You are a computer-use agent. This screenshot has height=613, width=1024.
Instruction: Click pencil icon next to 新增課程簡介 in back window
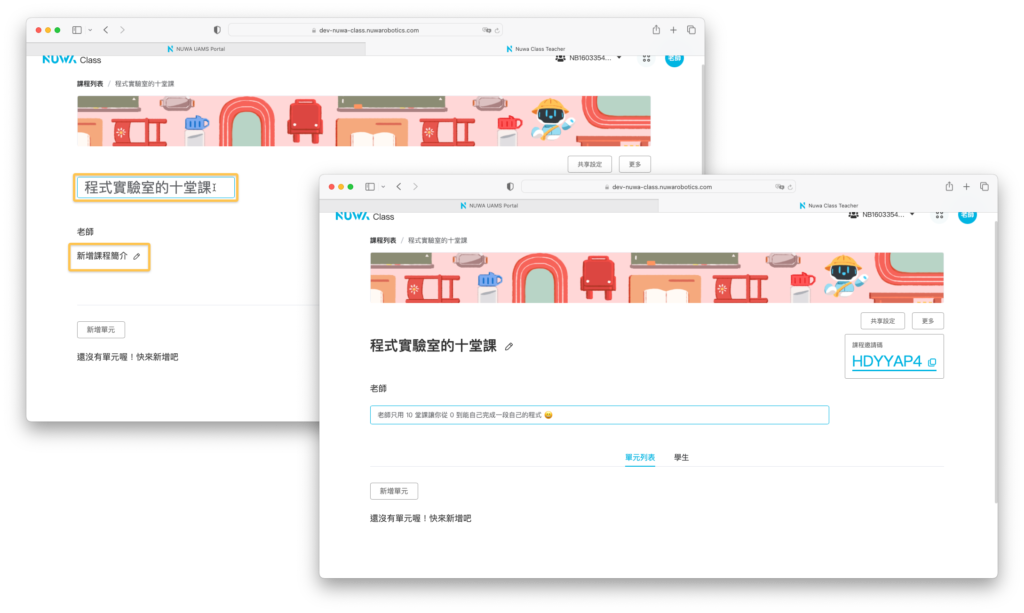[x=136, y=257]
